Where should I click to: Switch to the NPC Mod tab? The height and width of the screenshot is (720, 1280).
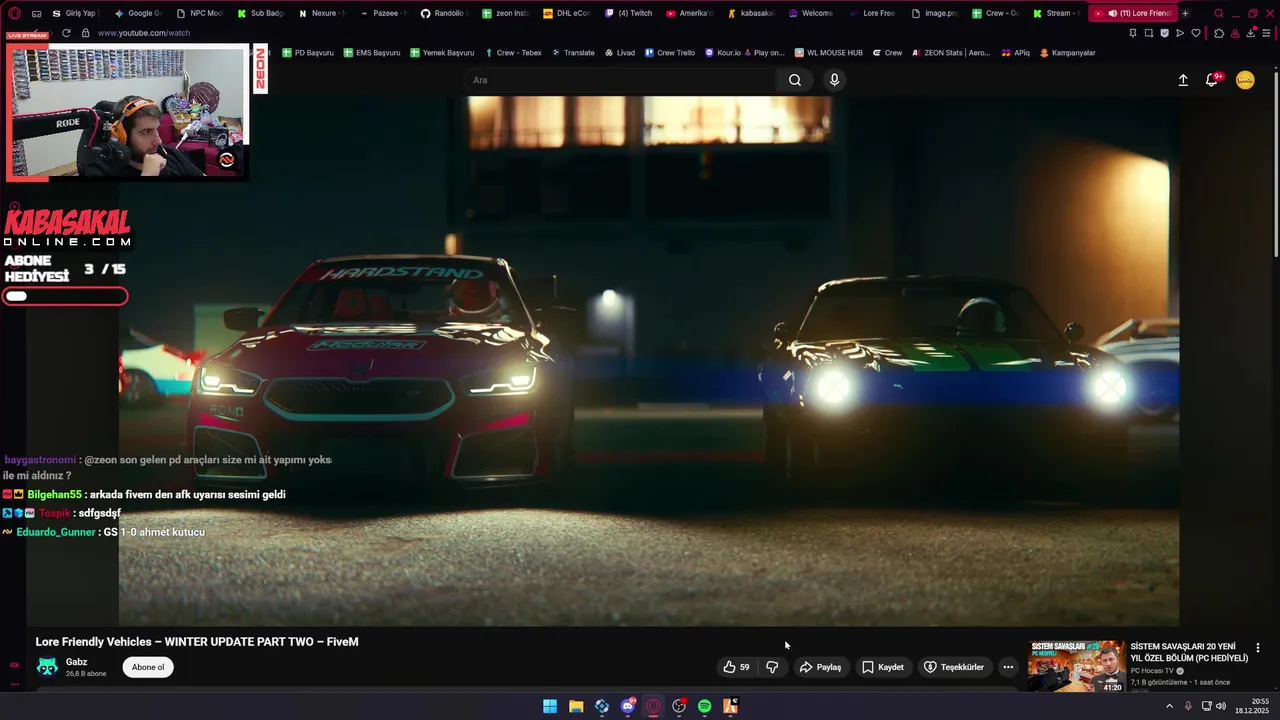pyautogui.click(x=199, y=13)
